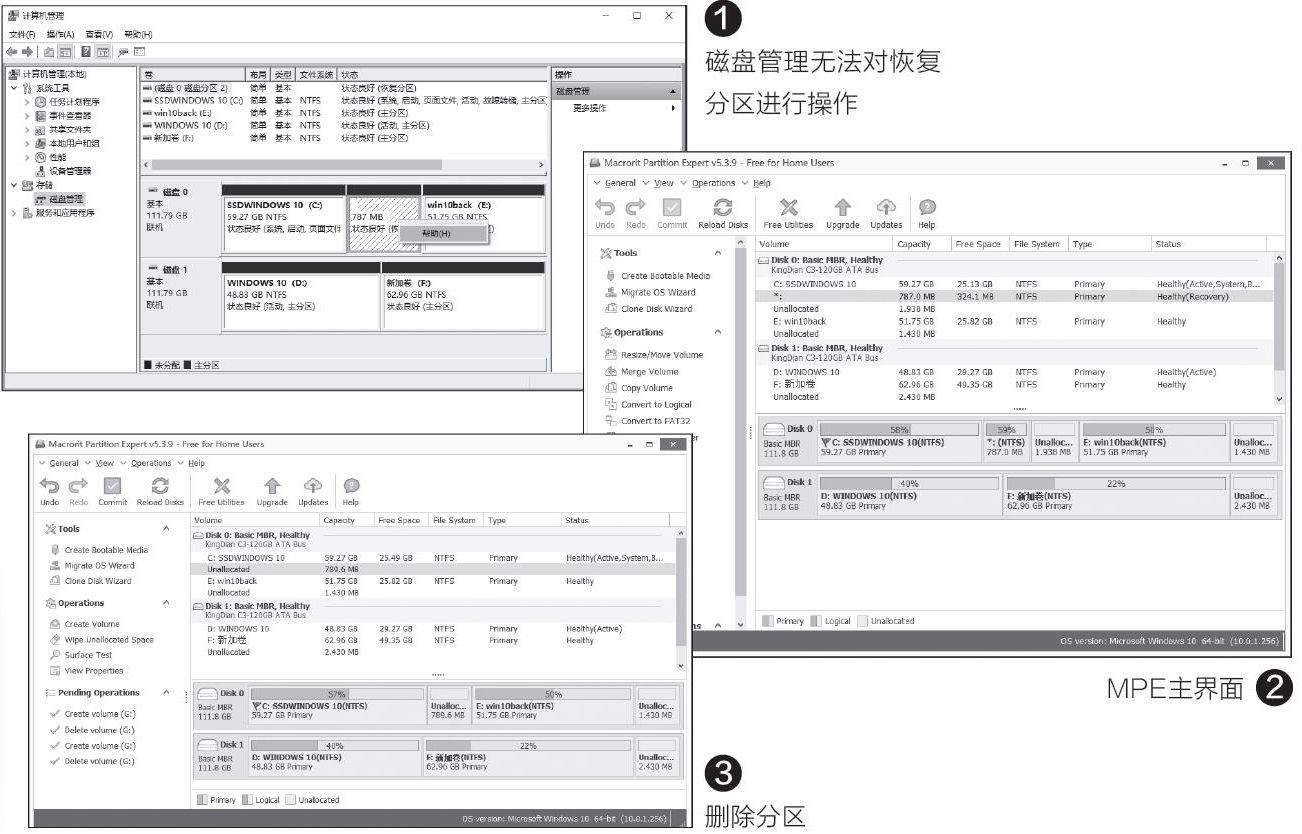Image resolution: width=1302 pixels, height=834 pixels.
Task: Click the 文件系统 column header in disk management
Action: (317, 75)
